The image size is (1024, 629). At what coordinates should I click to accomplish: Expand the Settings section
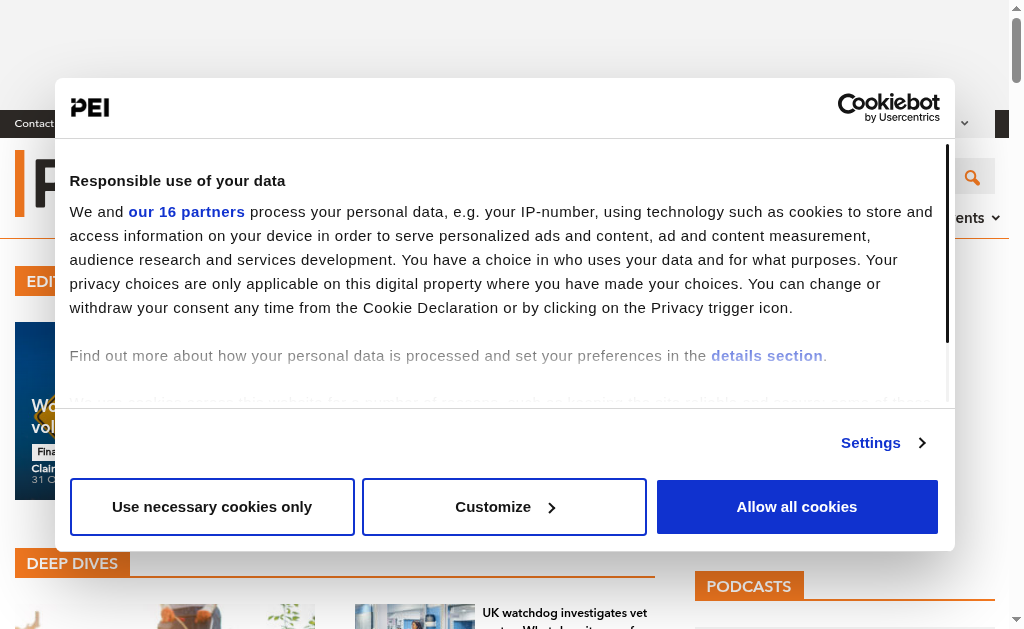tap(871, 443)
